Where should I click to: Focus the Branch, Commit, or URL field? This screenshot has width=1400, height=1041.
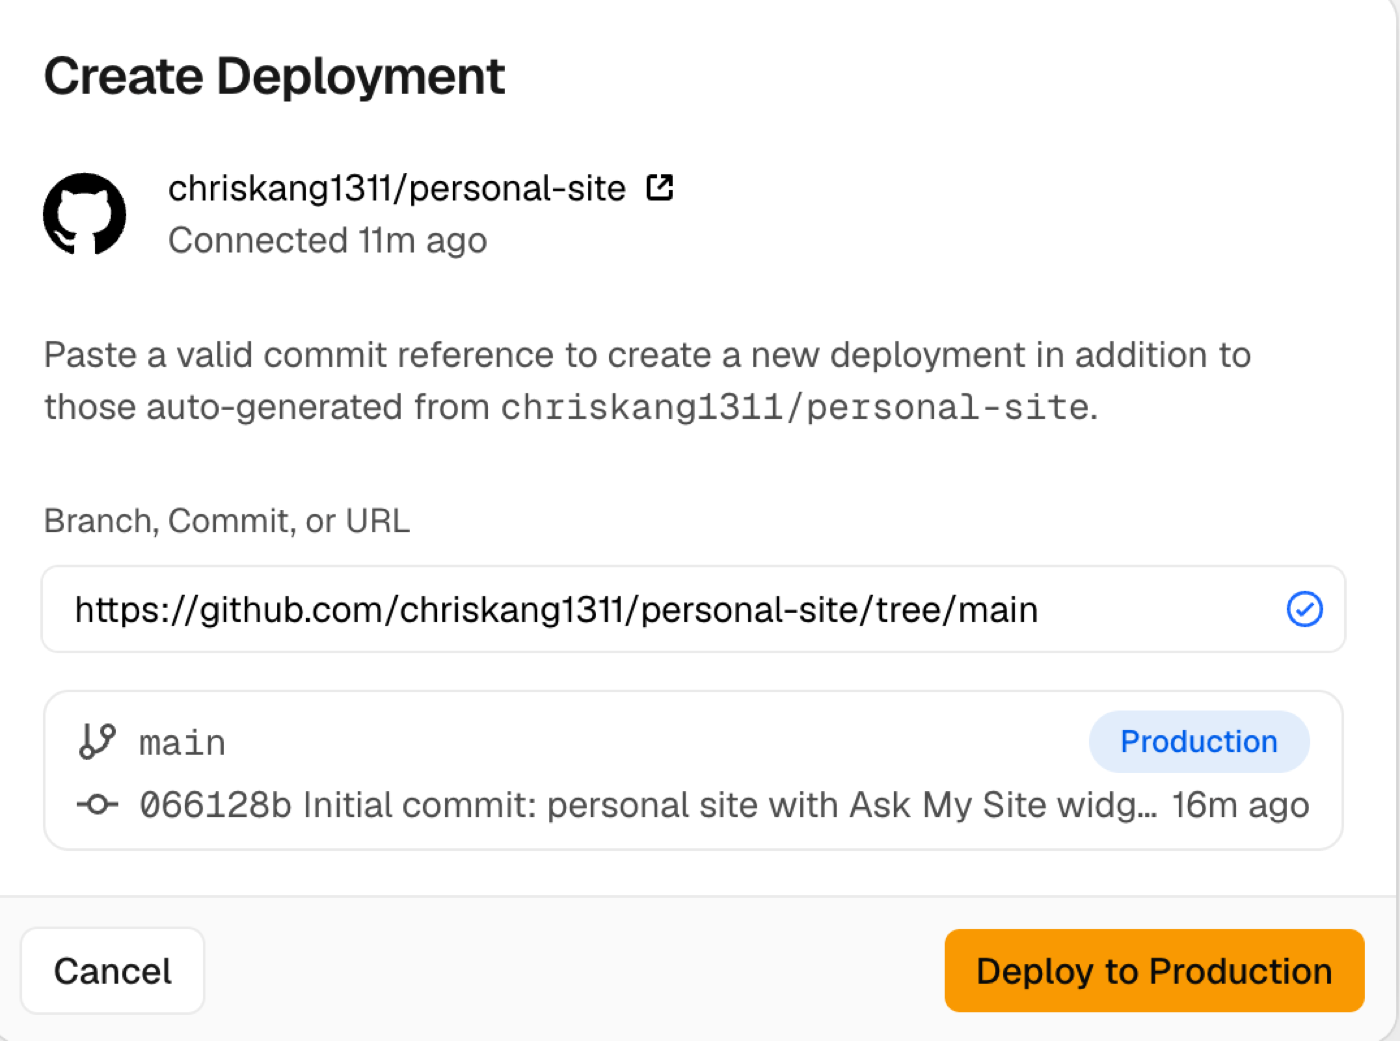tap(693, 609)
